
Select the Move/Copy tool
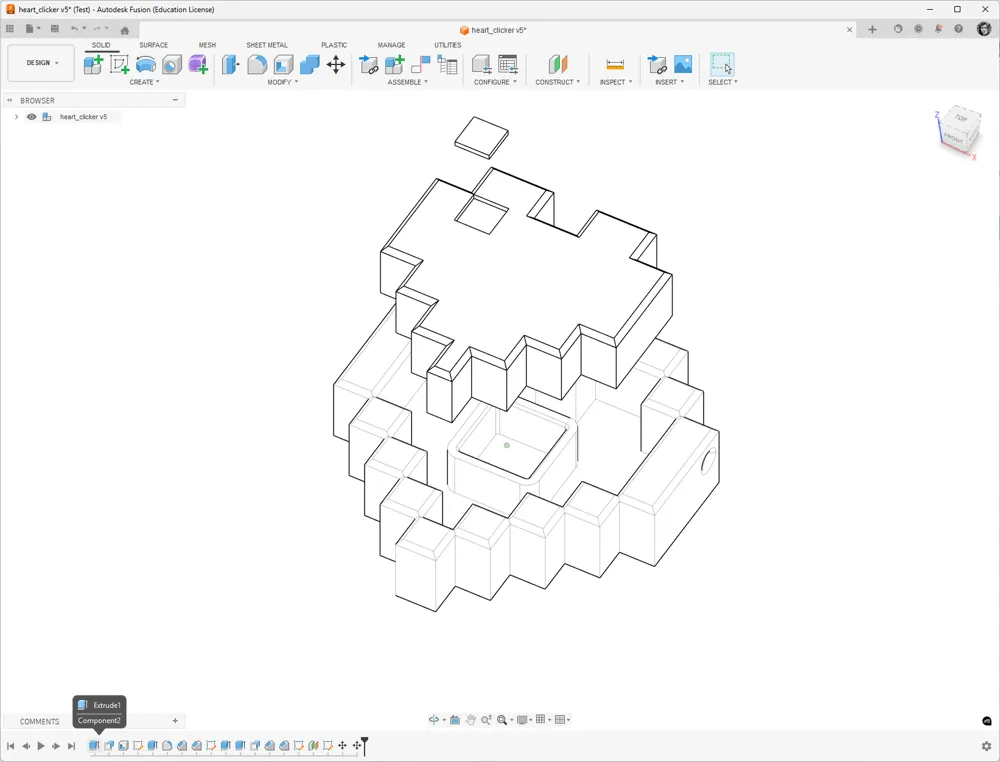(x=336, y=64)
